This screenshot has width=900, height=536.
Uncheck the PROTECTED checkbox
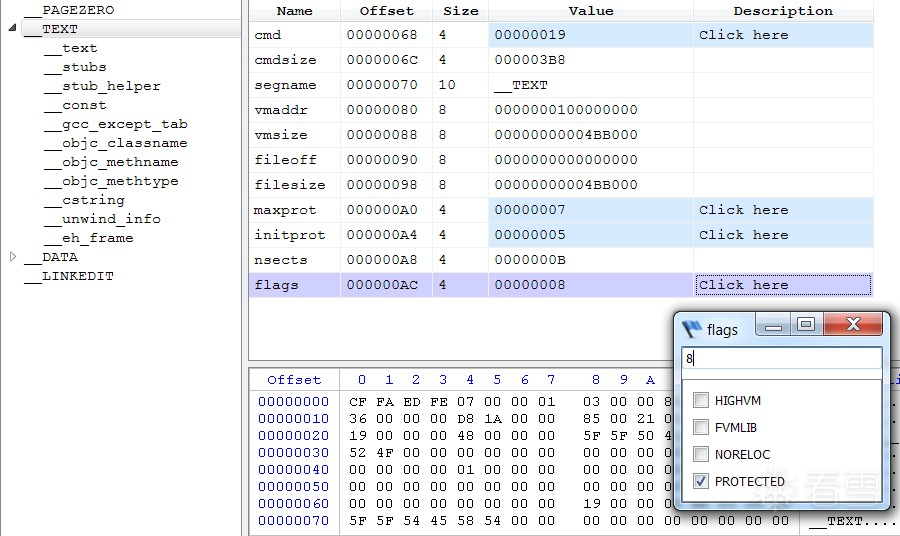point(701,481)
